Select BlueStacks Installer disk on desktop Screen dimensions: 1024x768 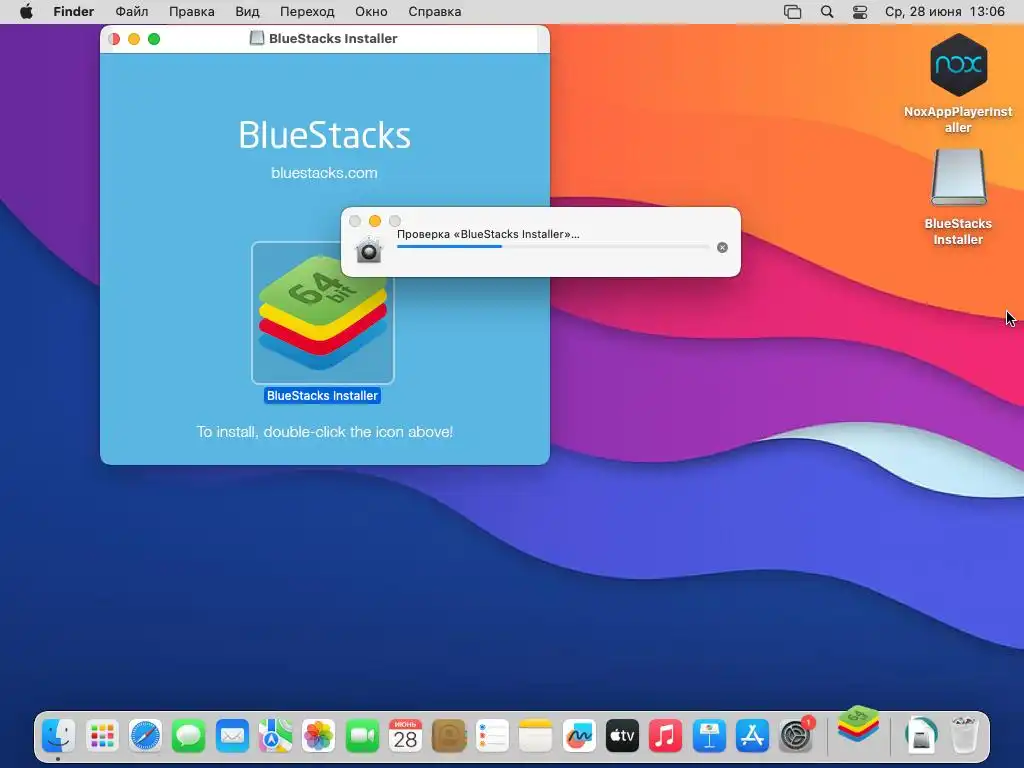[958, 178]
